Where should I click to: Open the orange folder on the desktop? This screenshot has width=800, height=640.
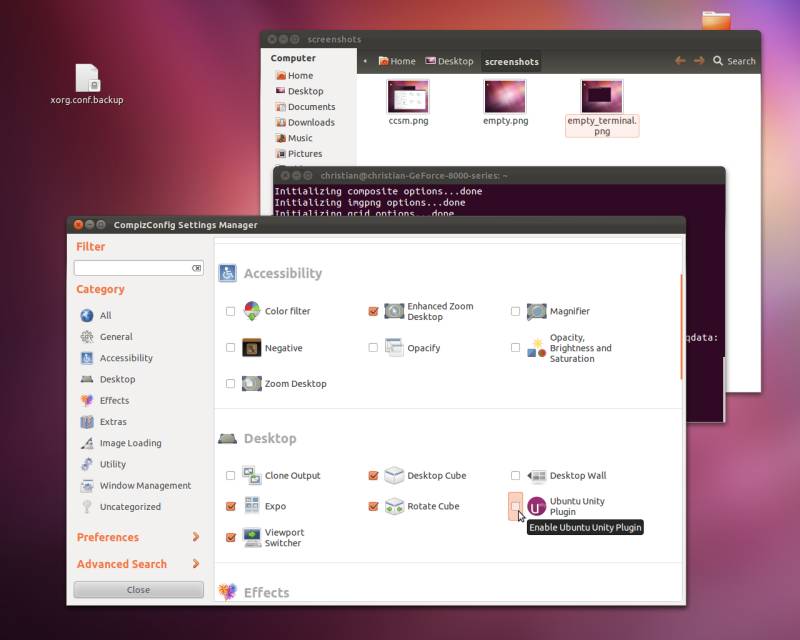(x=716, y=20)
